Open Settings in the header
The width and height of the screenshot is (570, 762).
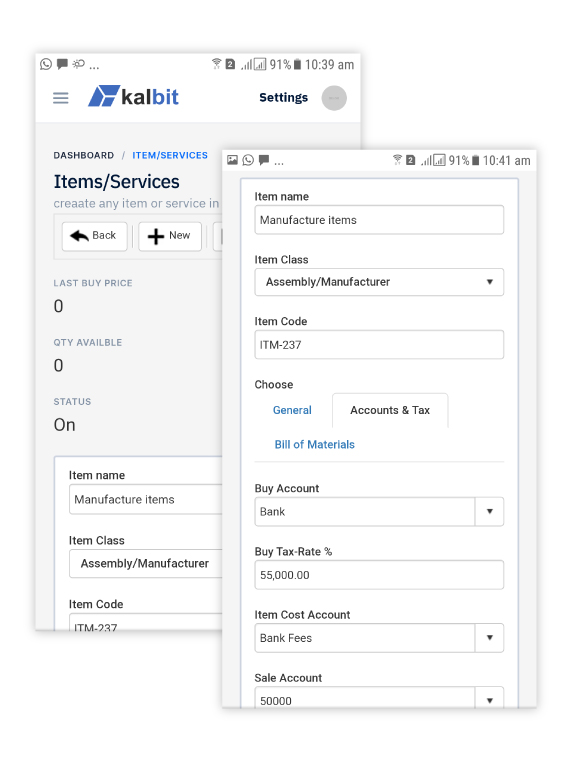pos(284,98)
